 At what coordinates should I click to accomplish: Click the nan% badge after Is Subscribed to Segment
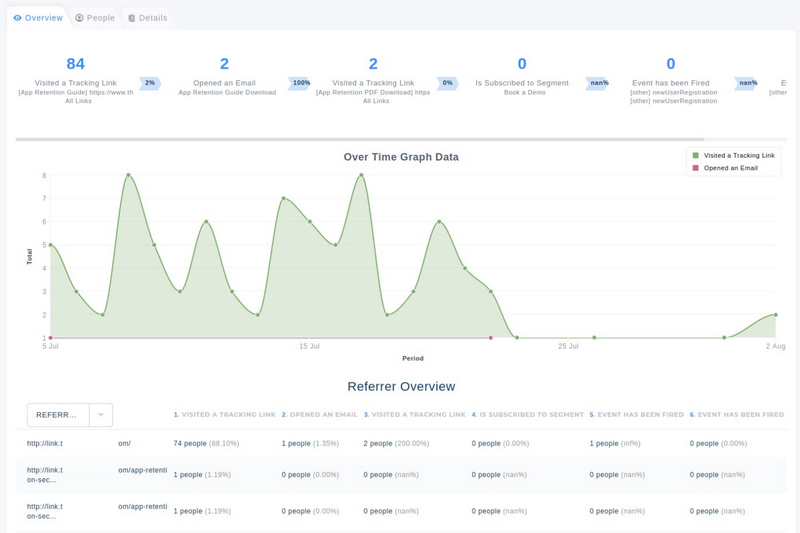[x=597, y=83]
